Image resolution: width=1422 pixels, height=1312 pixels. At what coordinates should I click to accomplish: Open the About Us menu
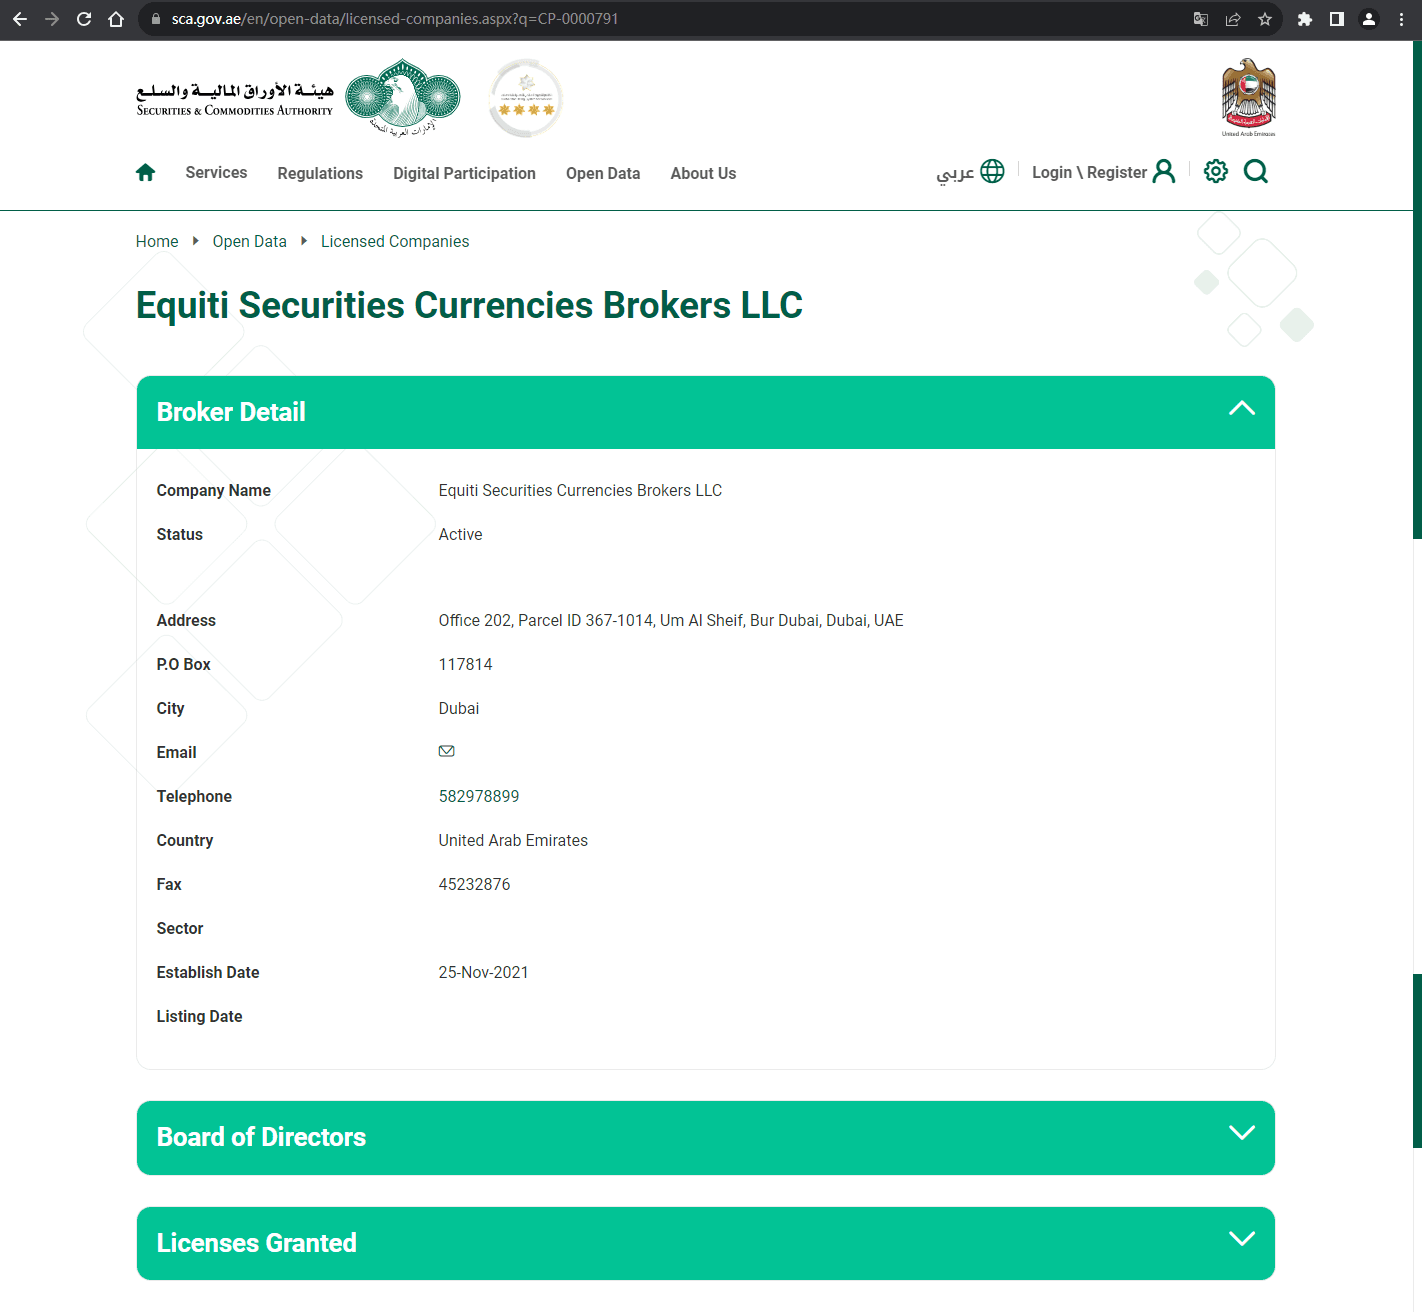click(x=703, y=173)
